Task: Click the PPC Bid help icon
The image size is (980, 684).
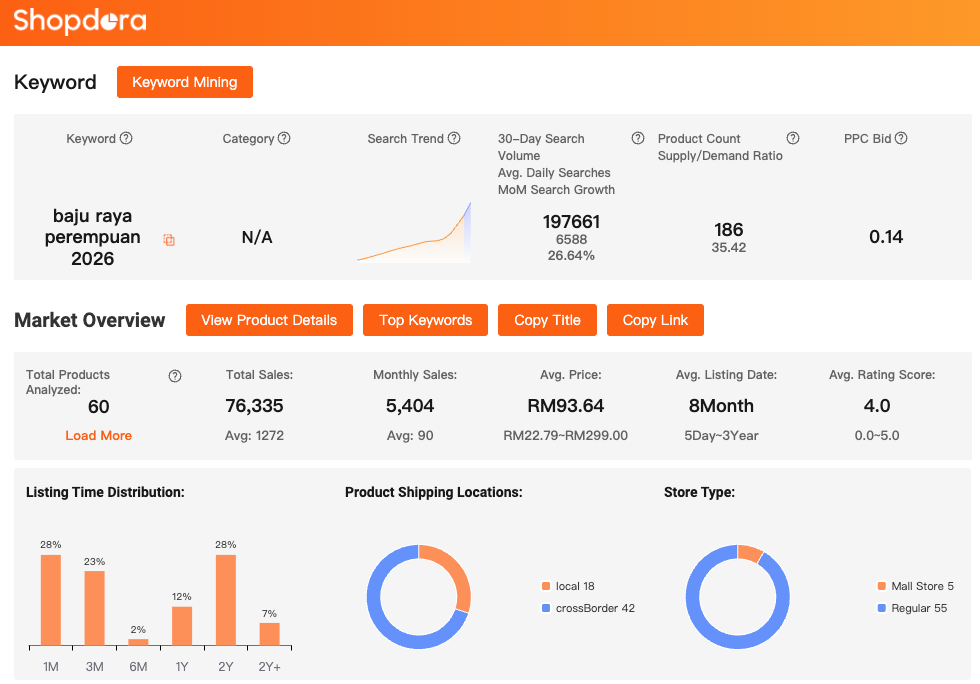Action: 901,139
